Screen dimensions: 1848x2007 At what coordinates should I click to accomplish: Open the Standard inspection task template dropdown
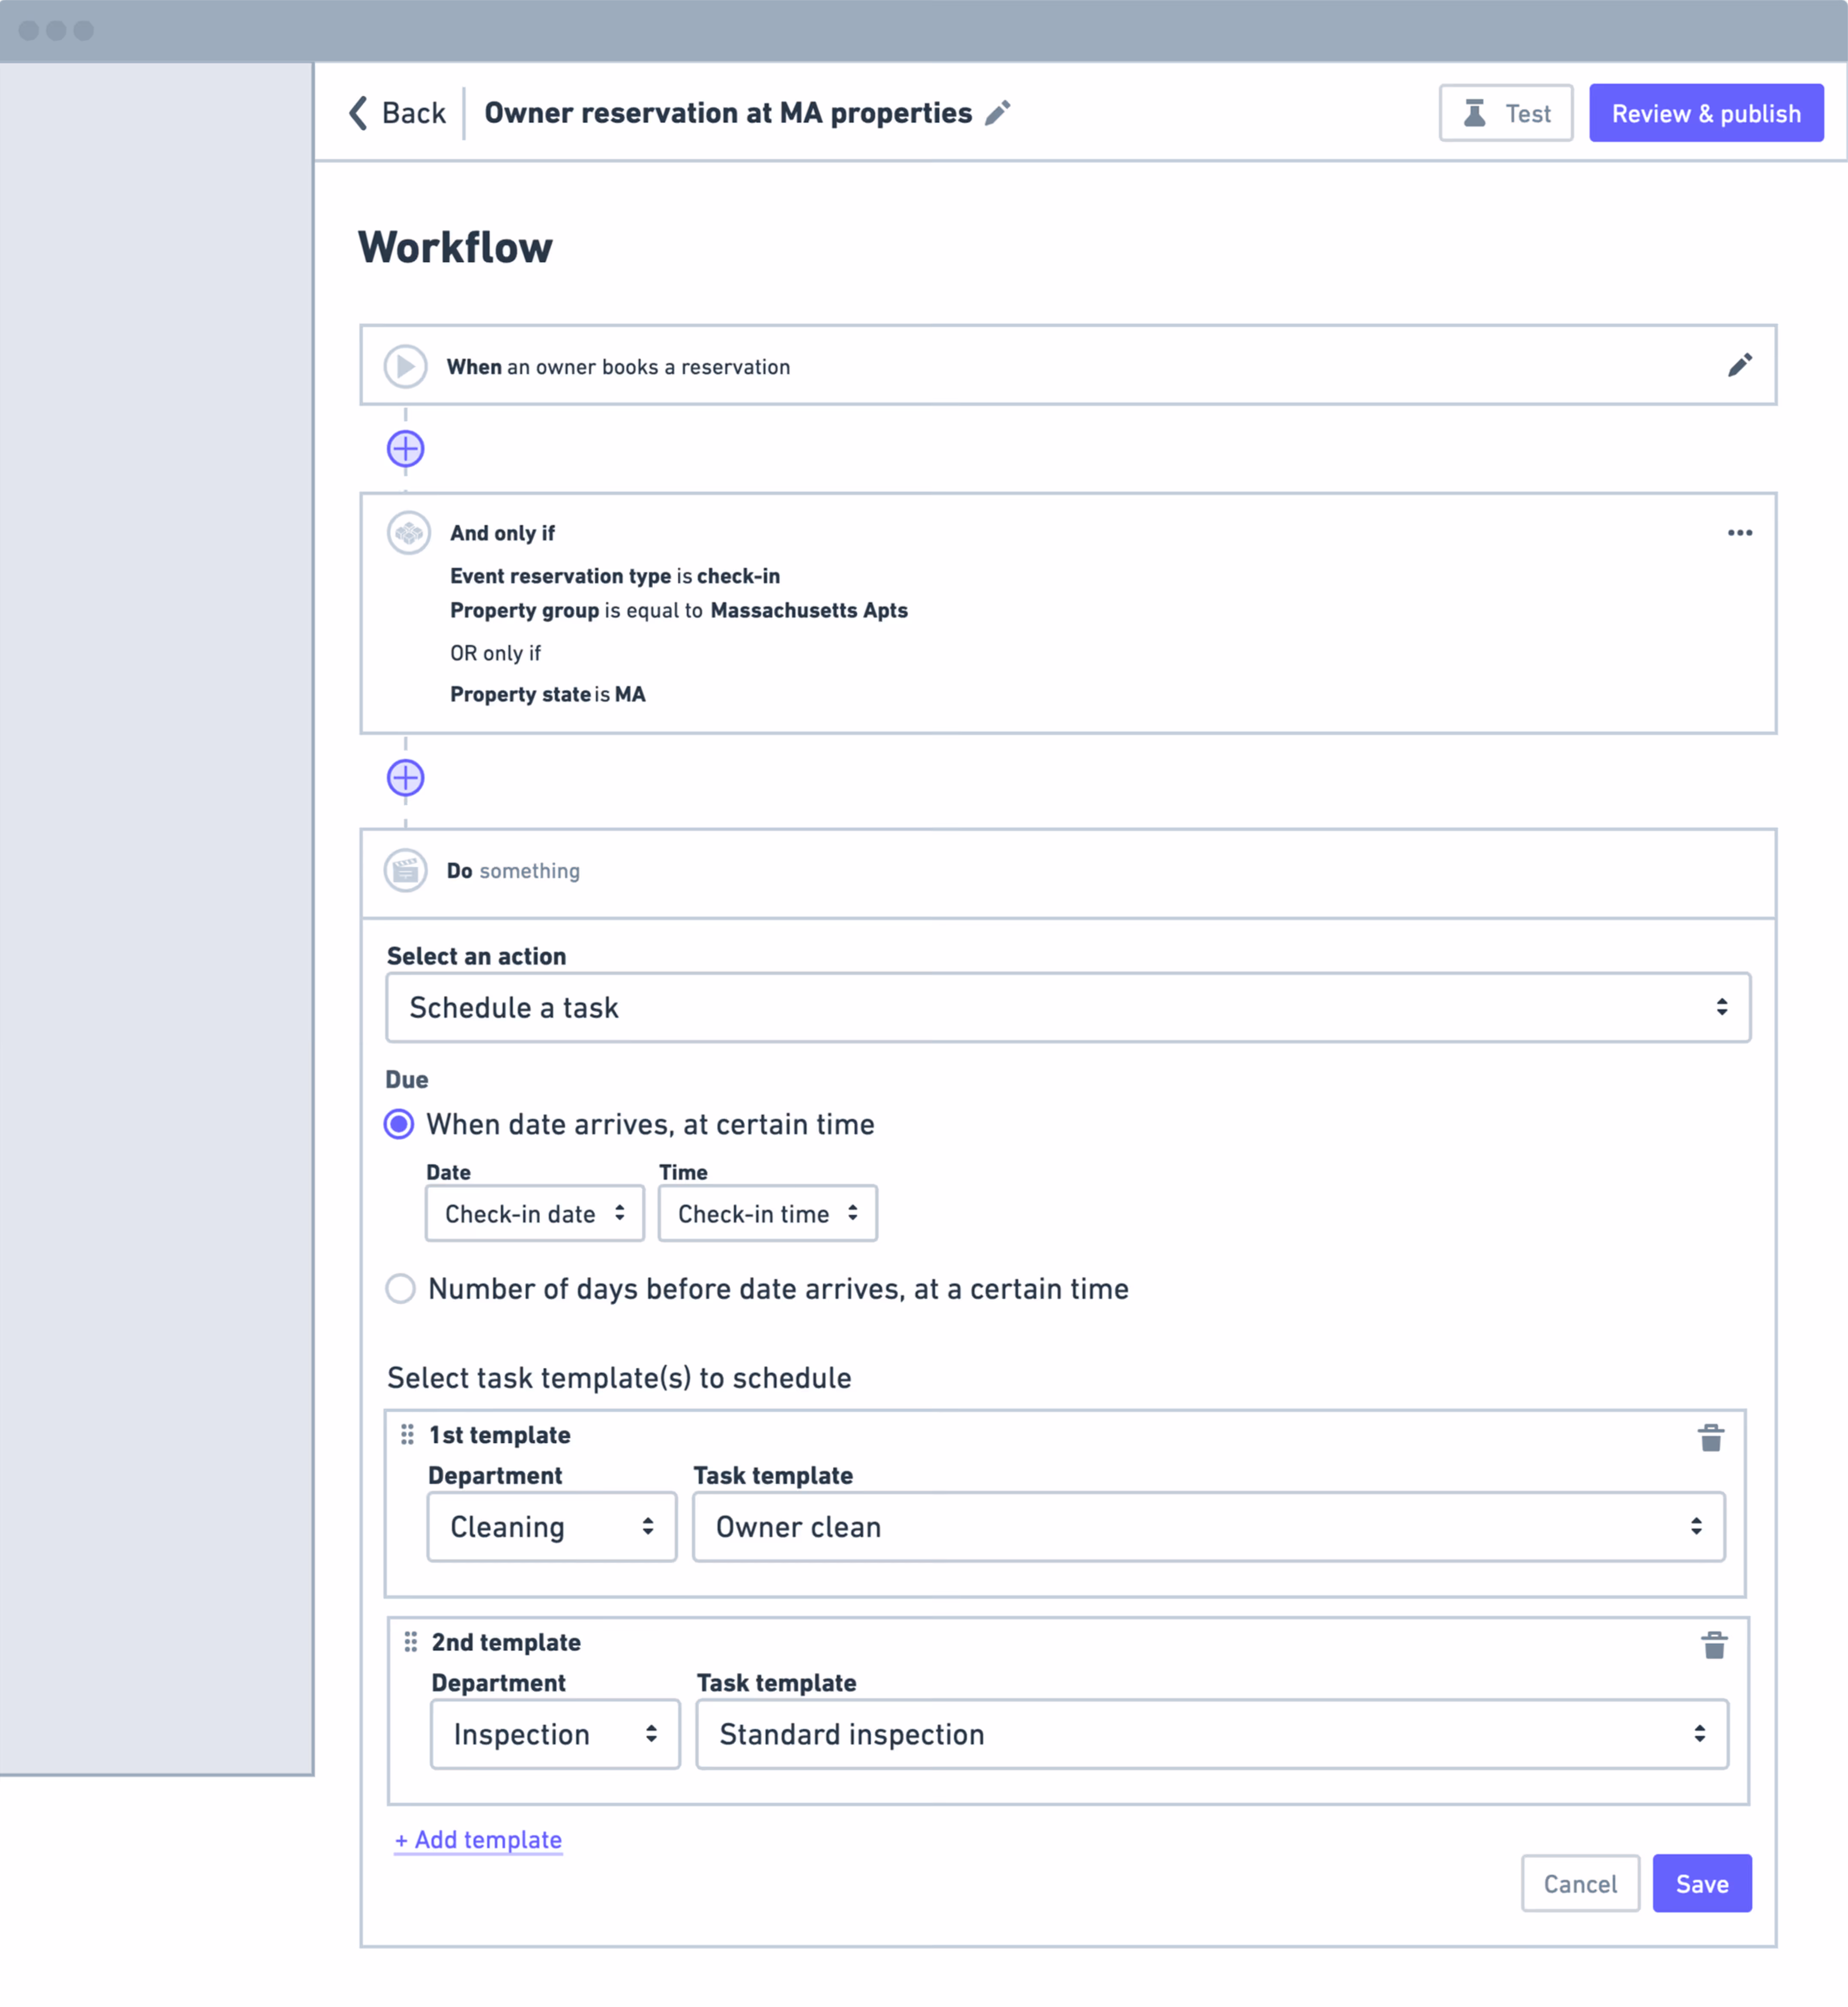click(x=1211, y=1733)
